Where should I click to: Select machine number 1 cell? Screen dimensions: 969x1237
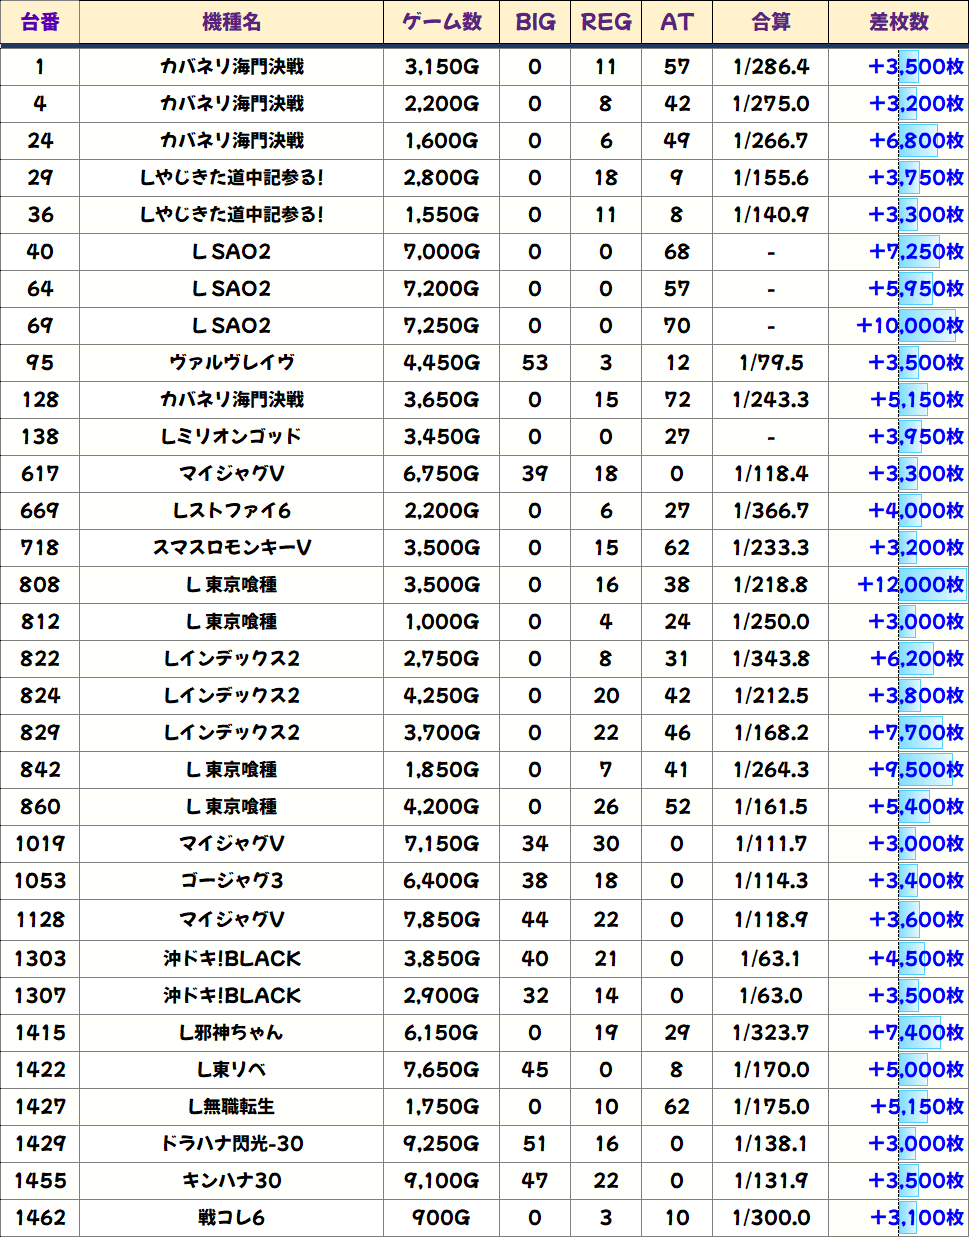pos(40,67)
